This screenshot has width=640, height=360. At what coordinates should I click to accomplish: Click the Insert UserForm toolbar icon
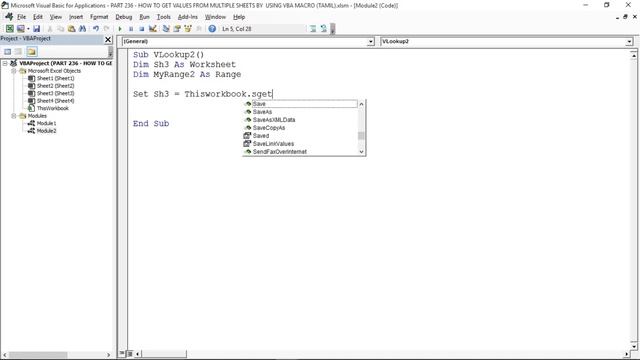click(x=20, y=29)
